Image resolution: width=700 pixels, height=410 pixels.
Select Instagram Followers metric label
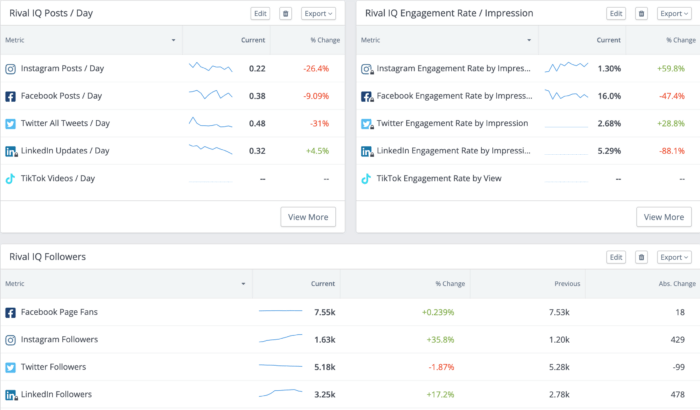point(59,339)
